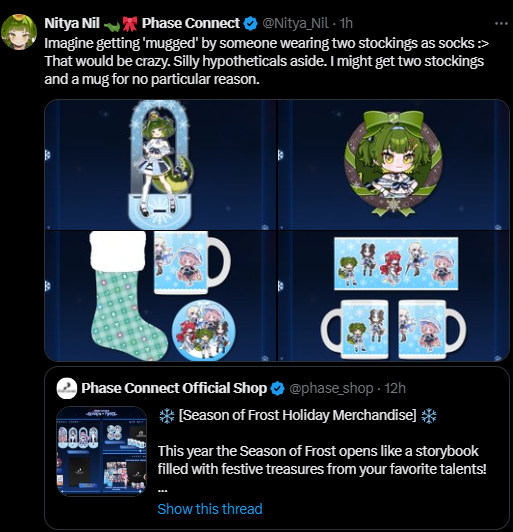Click the blue verified badge beside Phase Connect
Image resolution: width=513 pixels, height=532 pixels.
251,23
